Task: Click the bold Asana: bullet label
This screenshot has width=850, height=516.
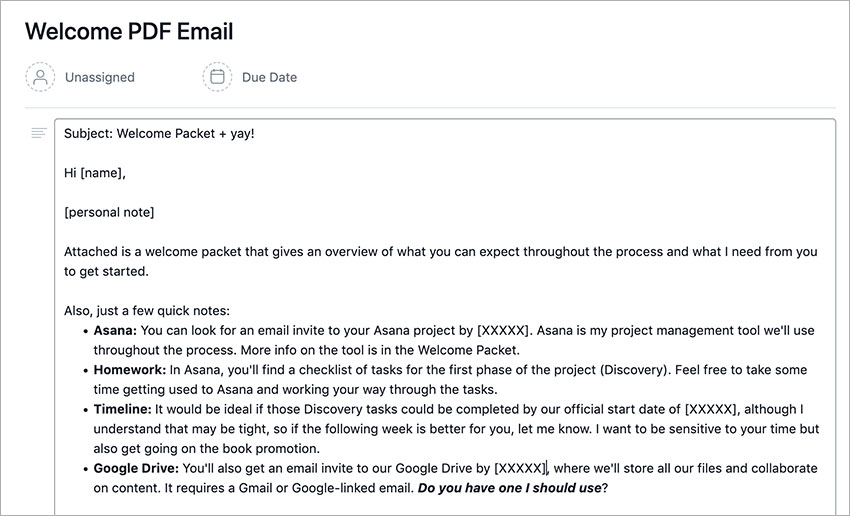Action: [x=115, y=331]
